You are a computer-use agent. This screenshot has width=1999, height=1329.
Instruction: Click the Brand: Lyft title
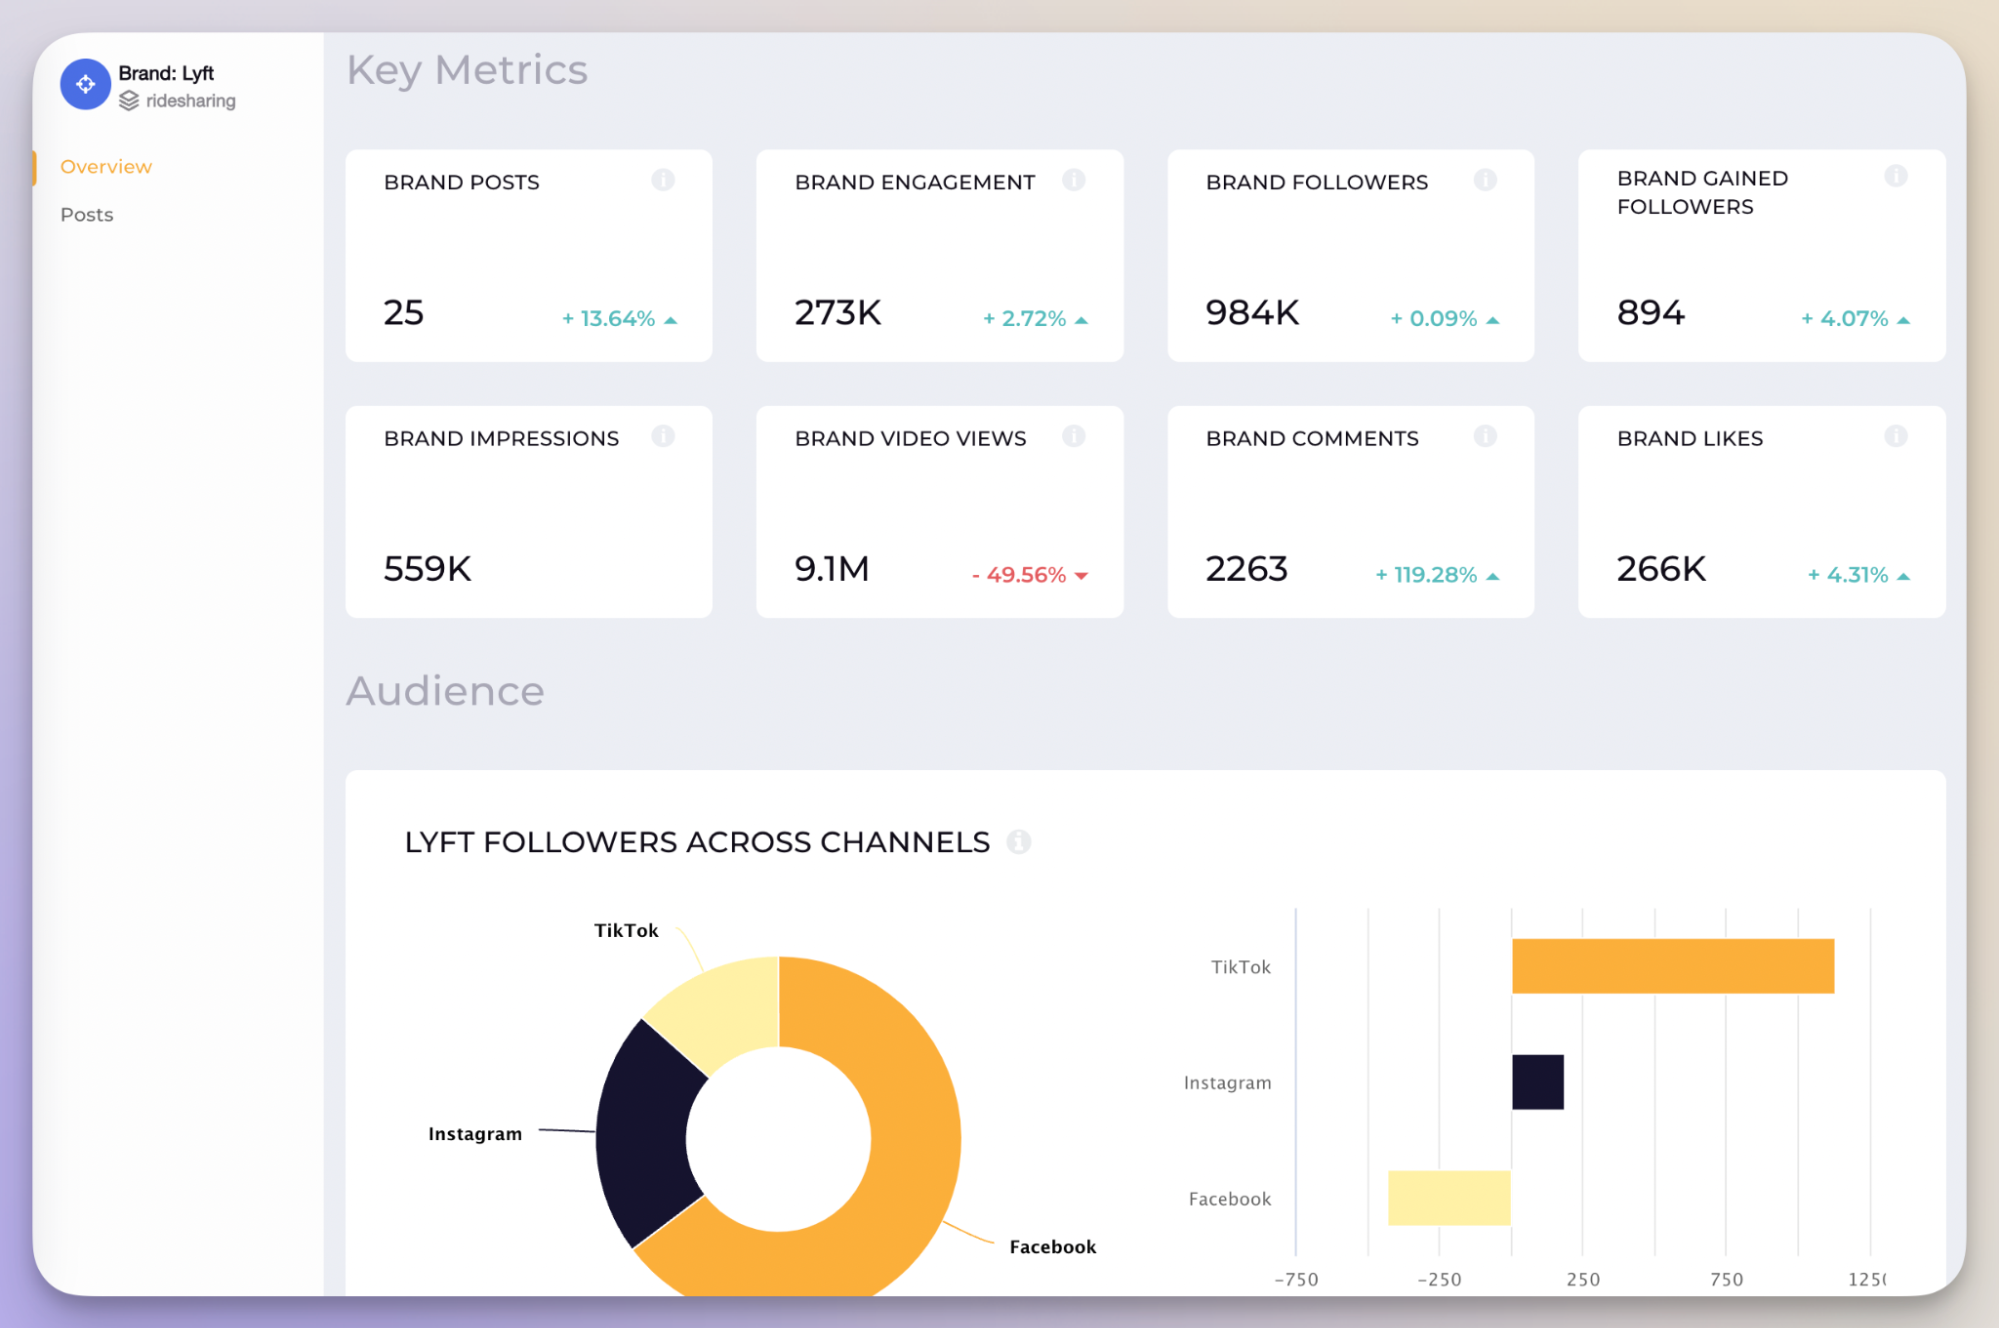tap(166, 73)
